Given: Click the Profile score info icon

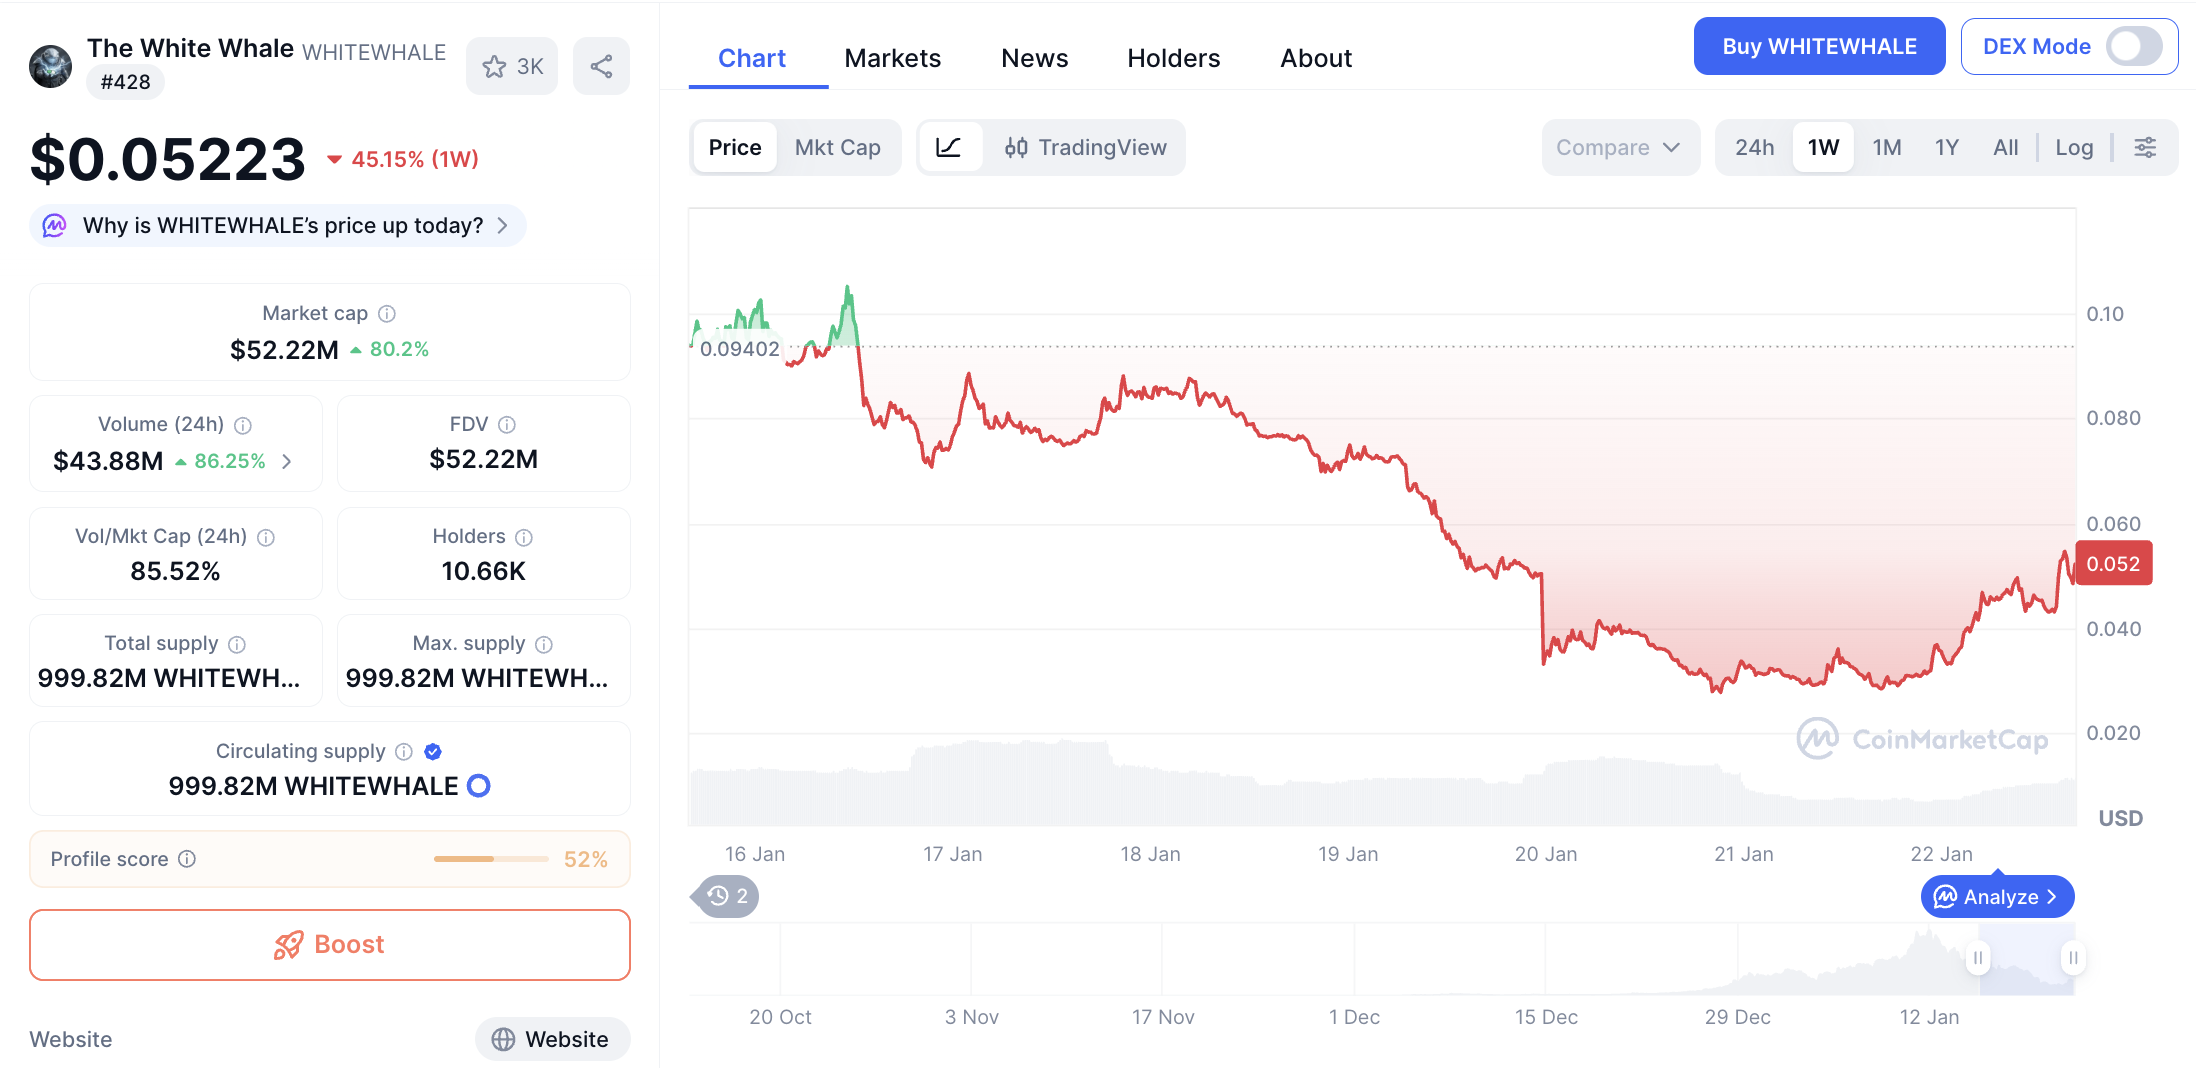Looking at the screenshot, I should (187, 859).
